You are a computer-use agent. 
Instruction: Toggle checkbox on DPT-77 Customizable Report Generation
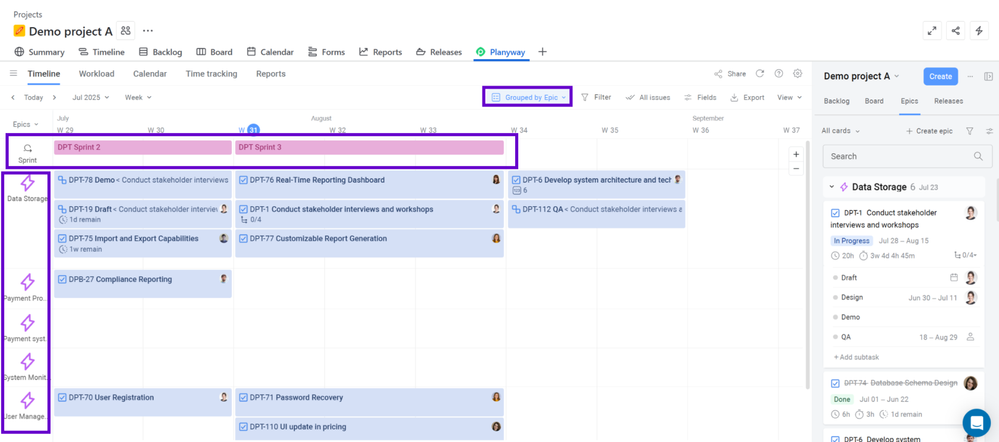point(243,239)
